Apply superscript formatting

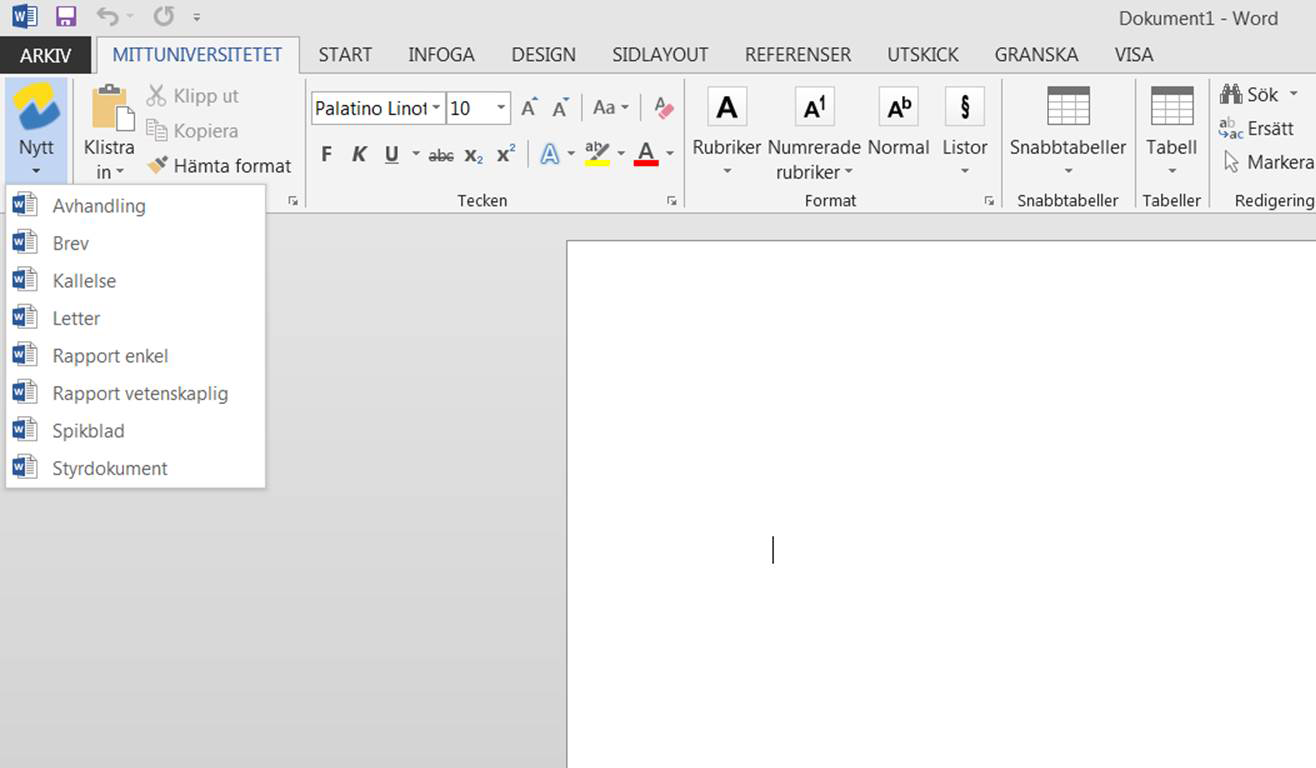point(506,154)
